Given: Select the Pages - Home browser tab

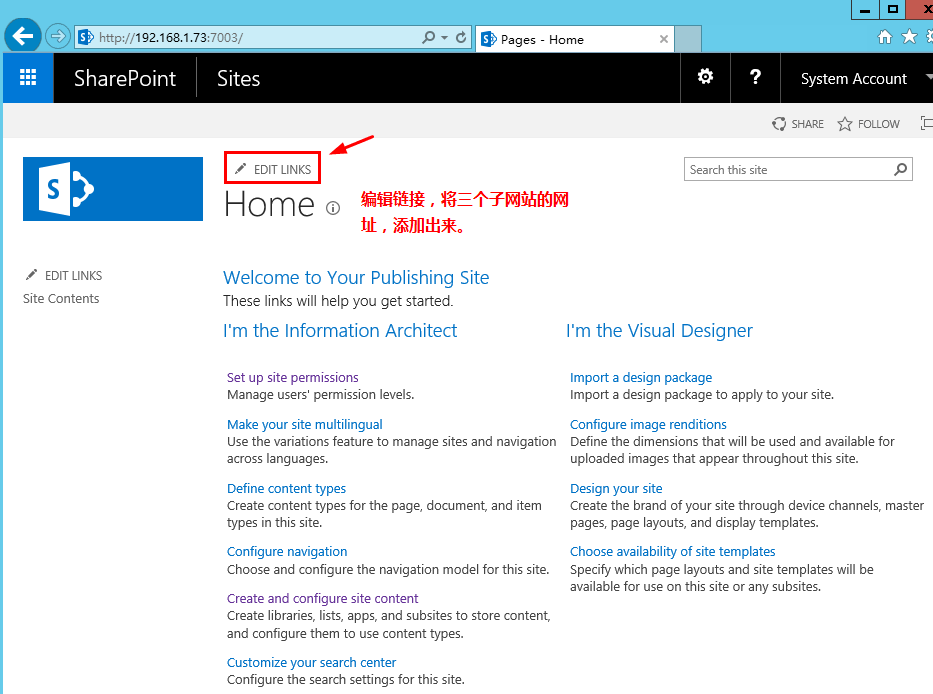Looking at the screenshot, I should click(575, 39).
